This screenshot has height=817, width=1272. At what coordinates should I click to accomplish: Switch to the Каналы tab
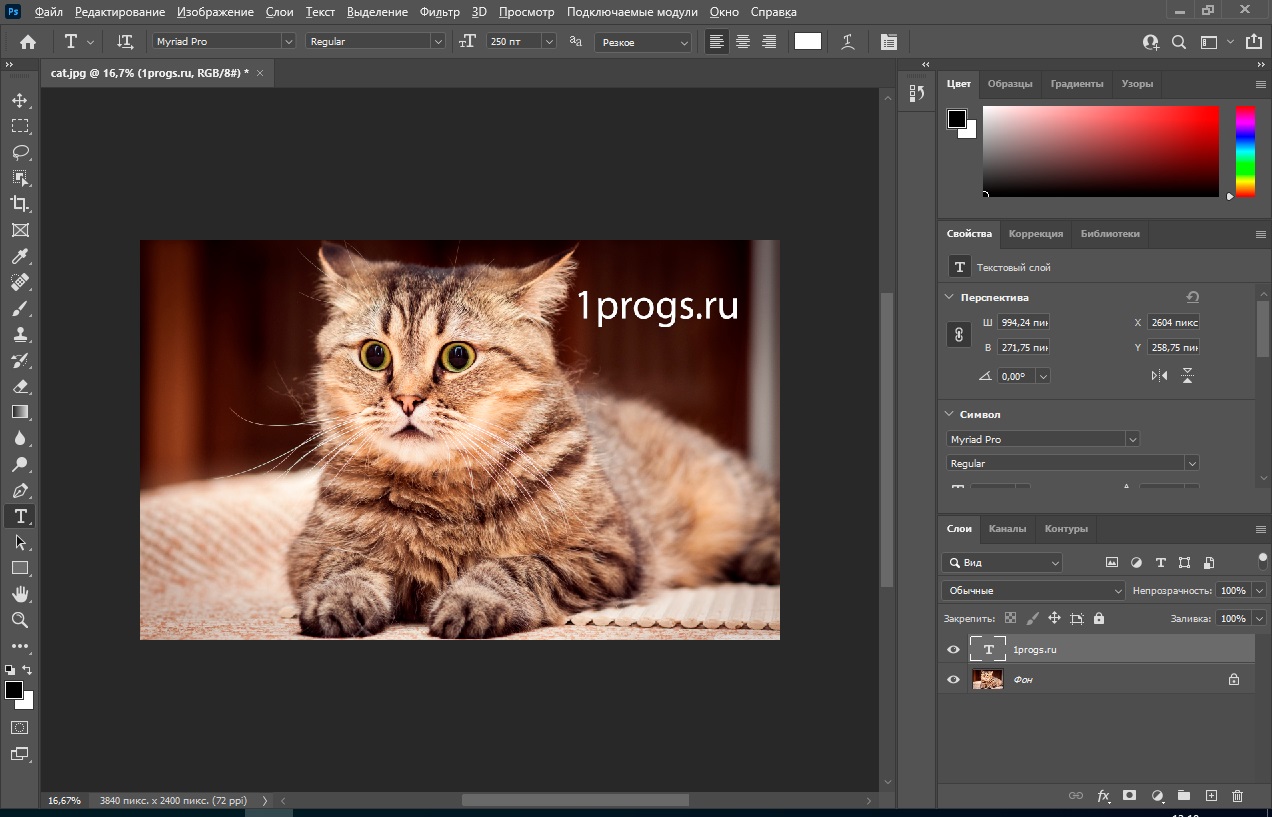coord(1008,529)
